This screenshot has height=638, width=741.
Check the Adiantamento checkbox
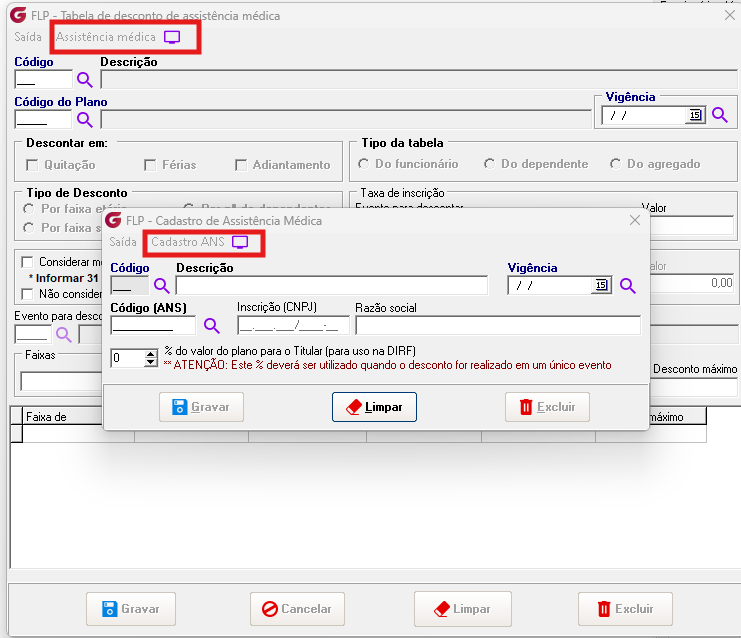pyautogui.click(x=241, y=165)
